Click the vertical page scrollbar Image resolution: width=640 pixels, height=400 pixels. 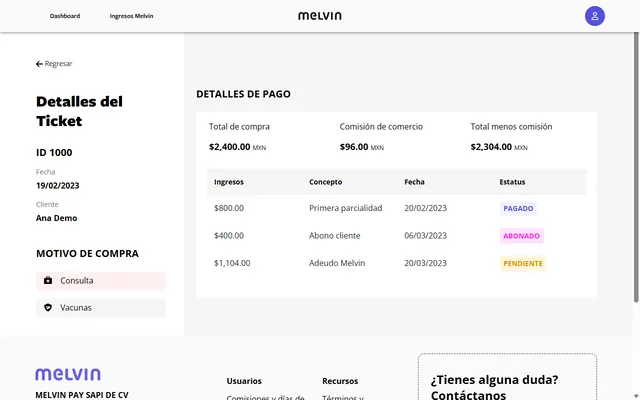pyautogui.click(x=636, y=167)
